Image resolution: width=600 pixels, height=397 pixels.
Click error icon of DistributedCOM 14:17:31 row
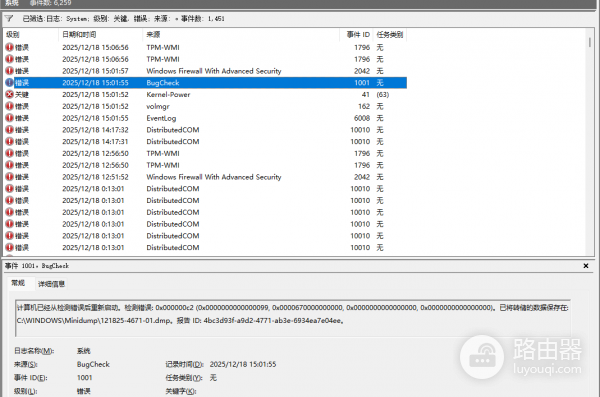pyautogui.click(x=9, y=142)
